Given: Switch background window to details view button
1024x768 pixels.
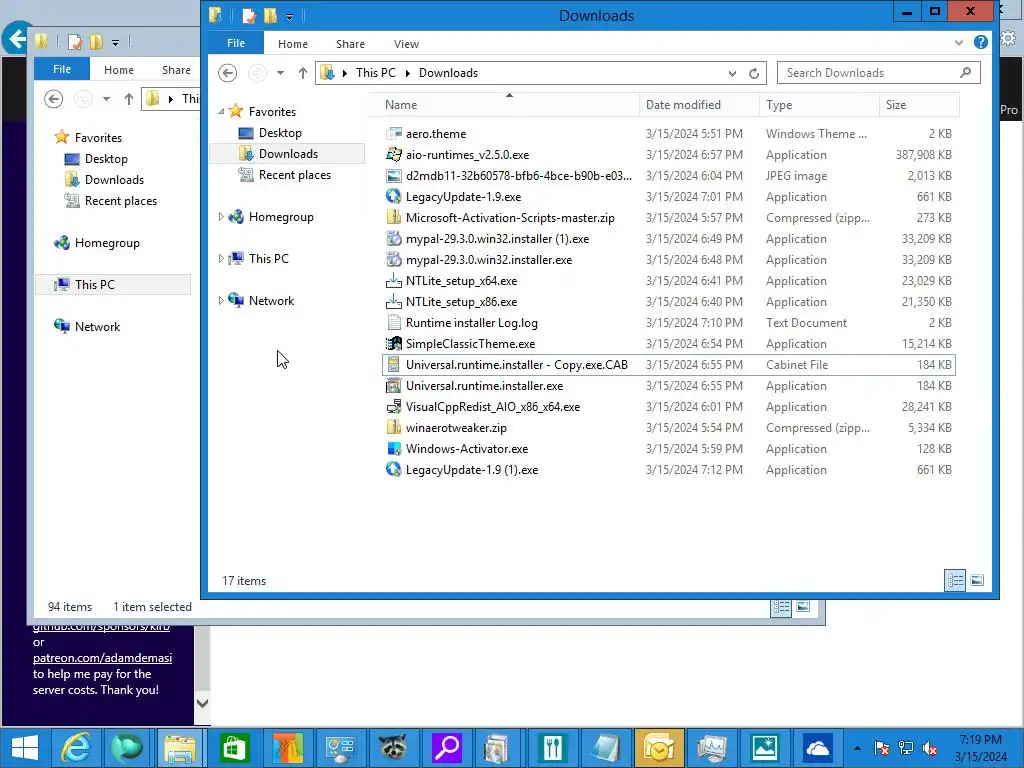Looking at the screenshot, I should 781,608.
